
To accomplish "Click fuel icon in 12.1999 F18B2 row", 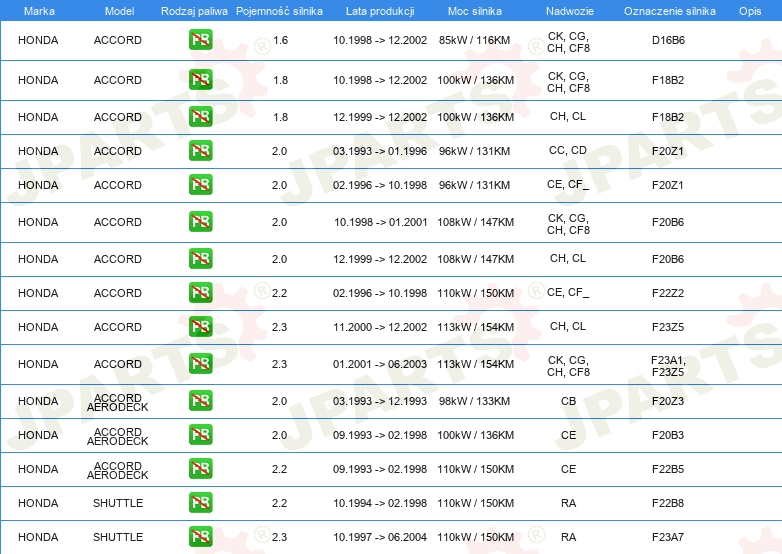I will [200, 117].
